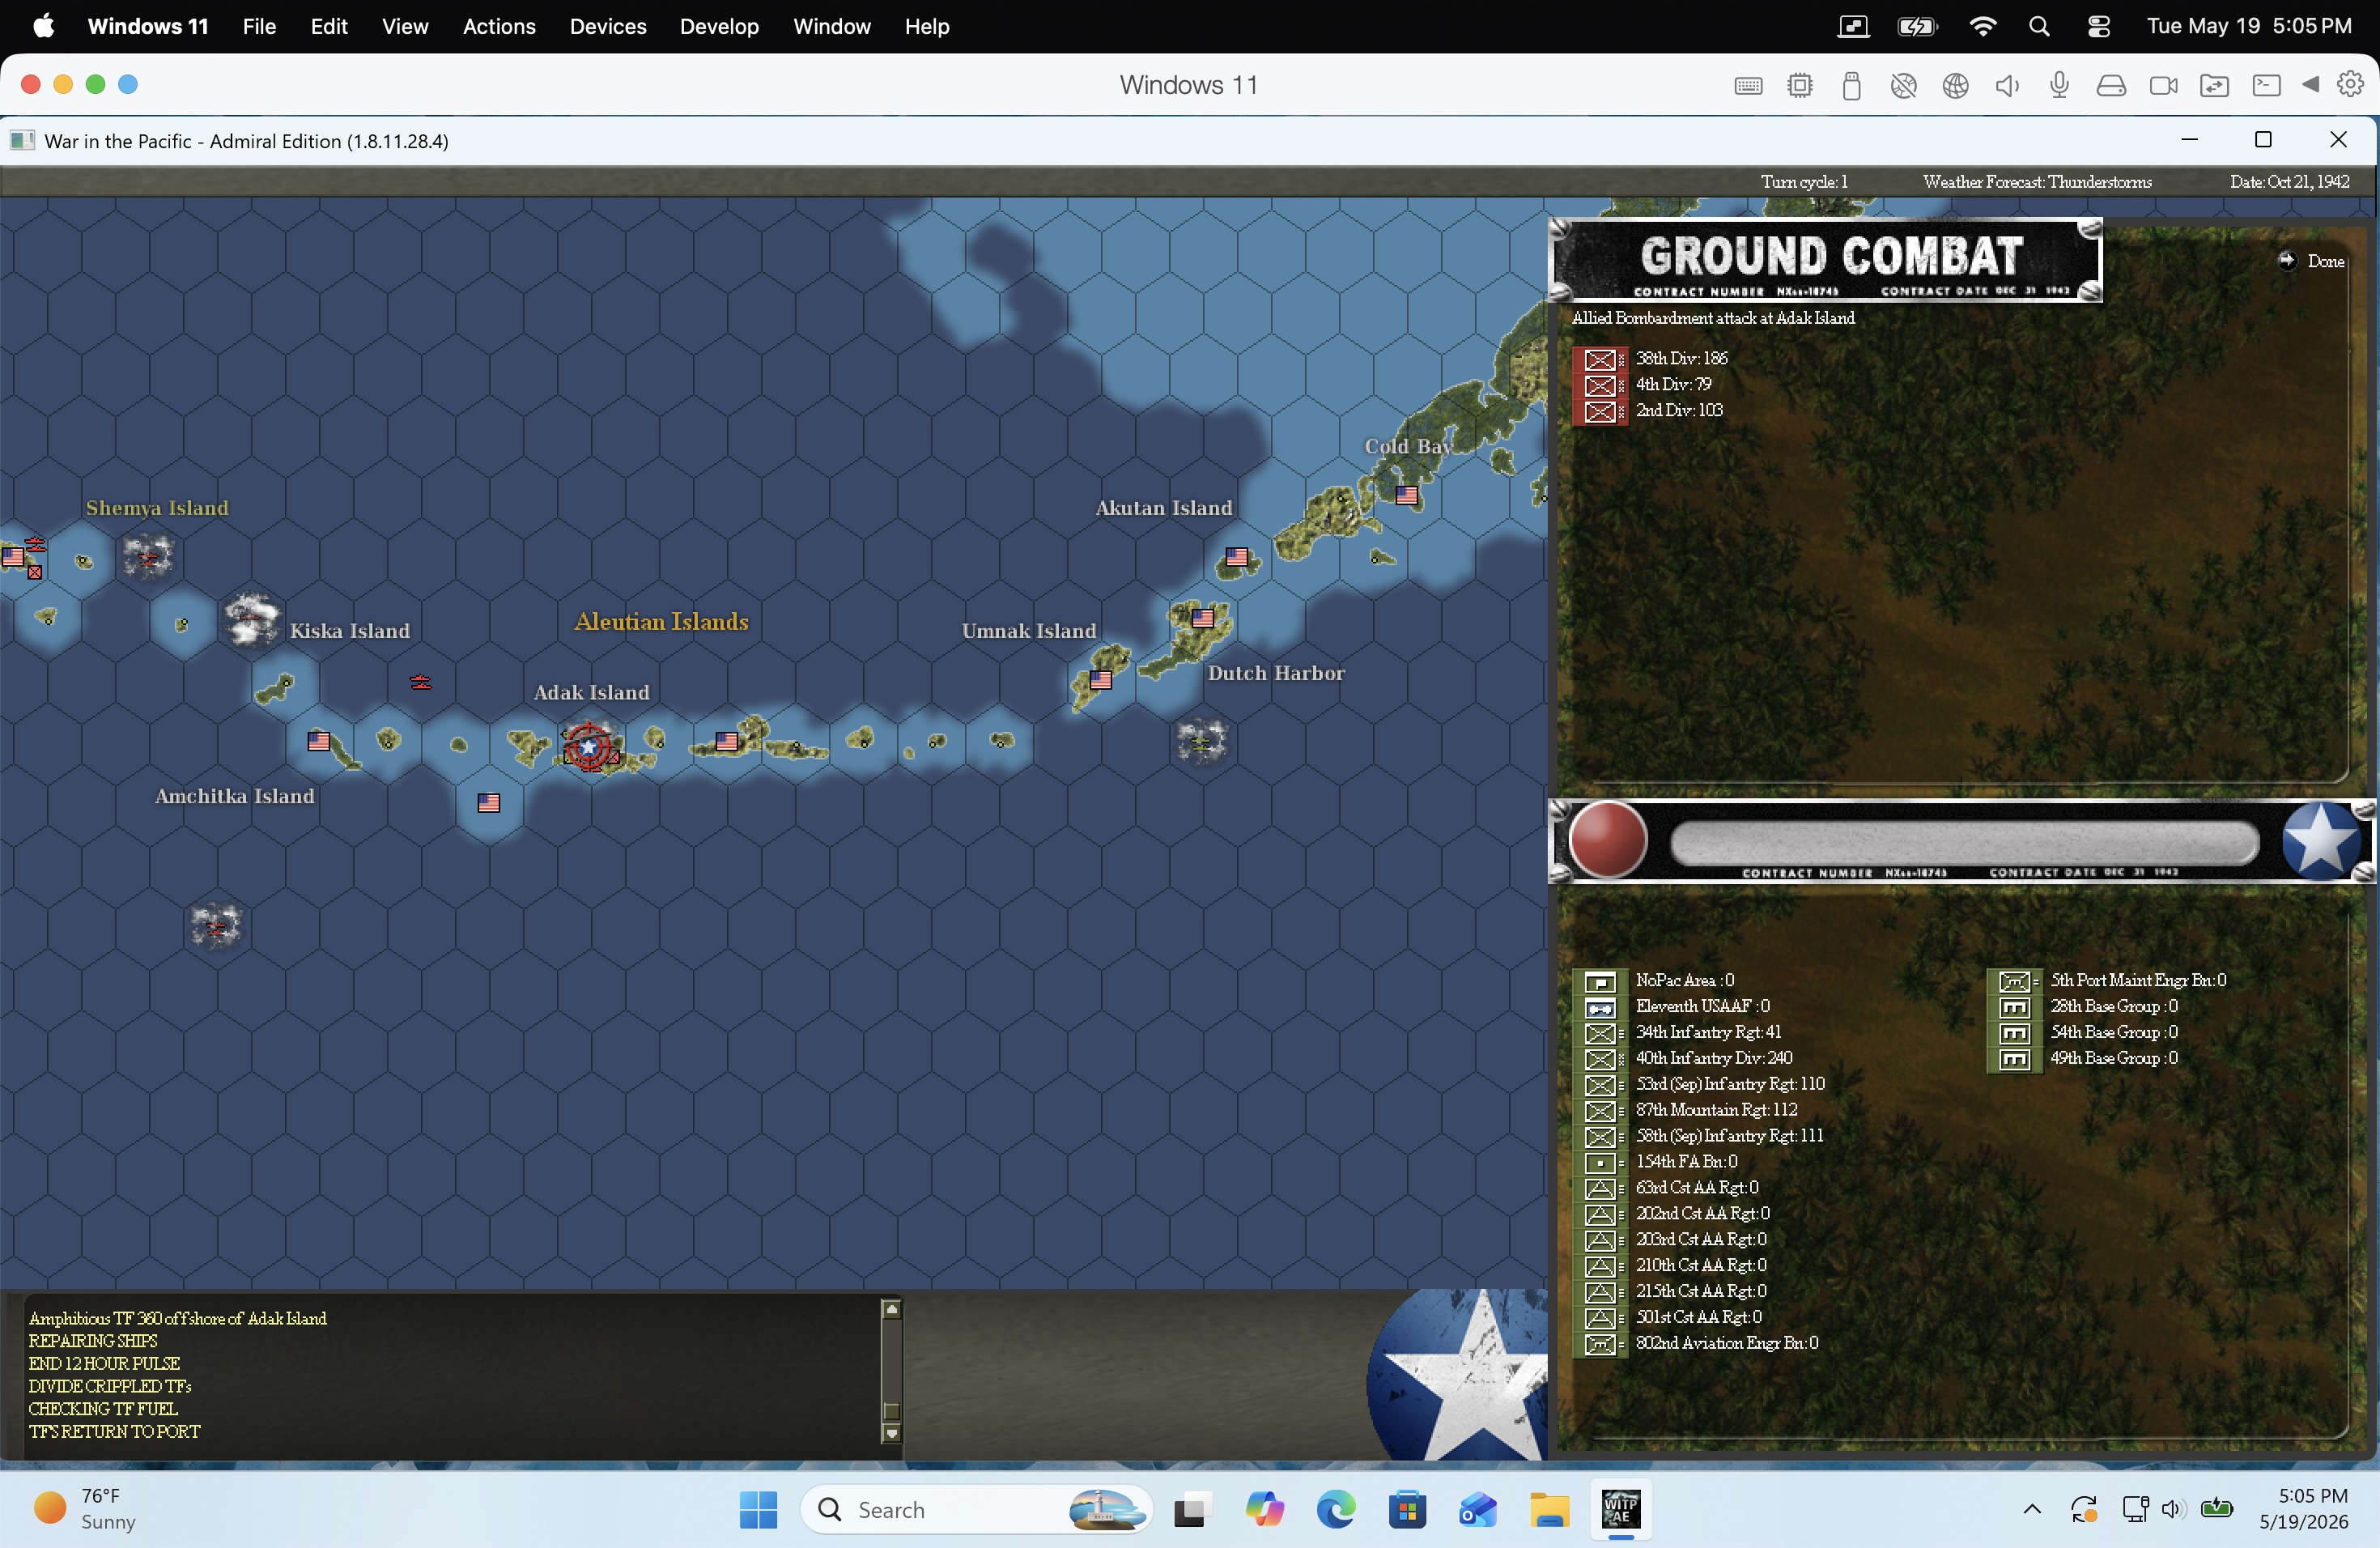Open the File menu in macOS menu bar
This screenshot has width=2380, height=1548.
[x=259, y=26]
